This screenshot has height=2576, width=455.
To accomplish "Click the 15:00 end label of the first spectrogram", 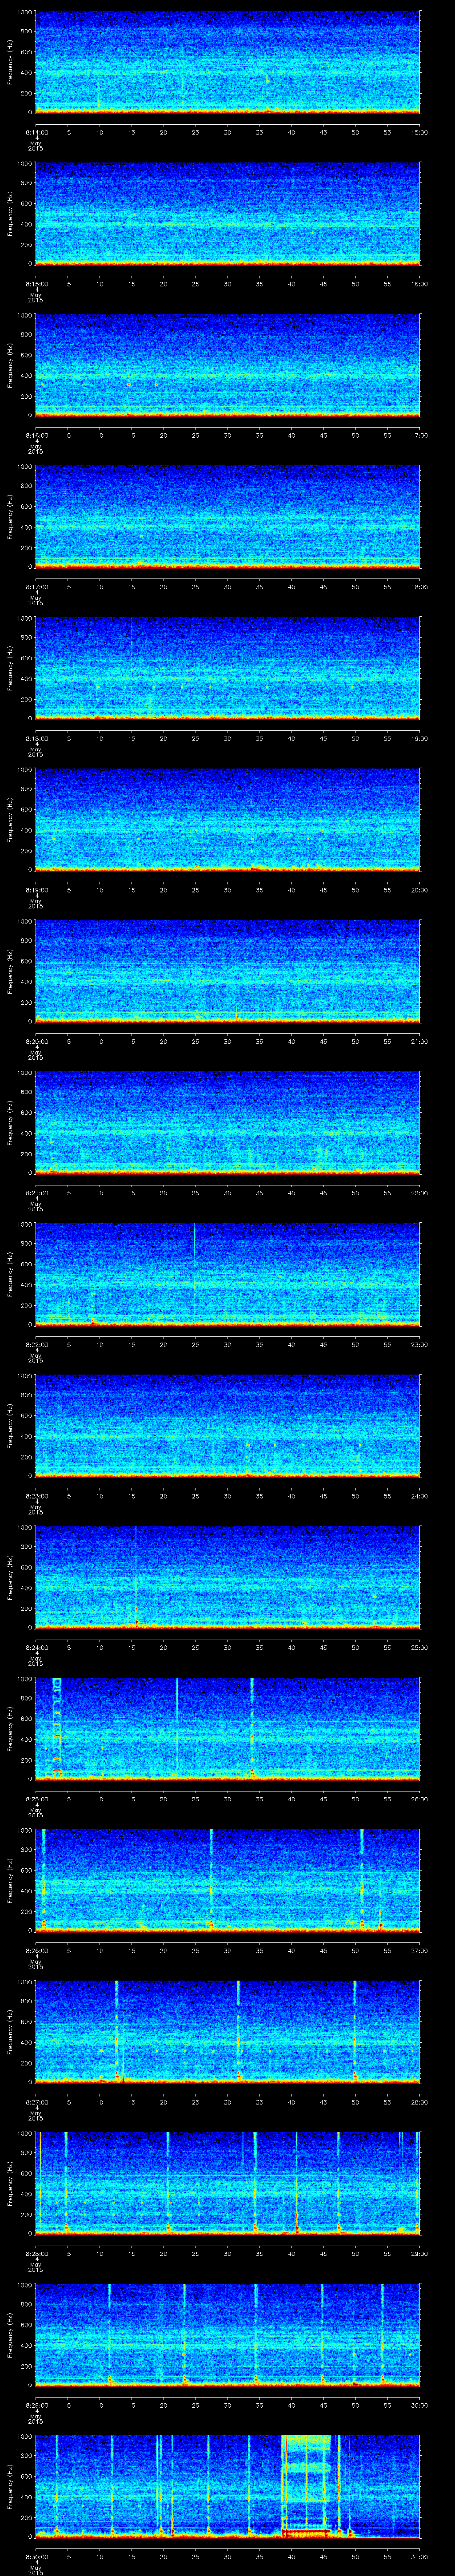I will tap(419, 132).
